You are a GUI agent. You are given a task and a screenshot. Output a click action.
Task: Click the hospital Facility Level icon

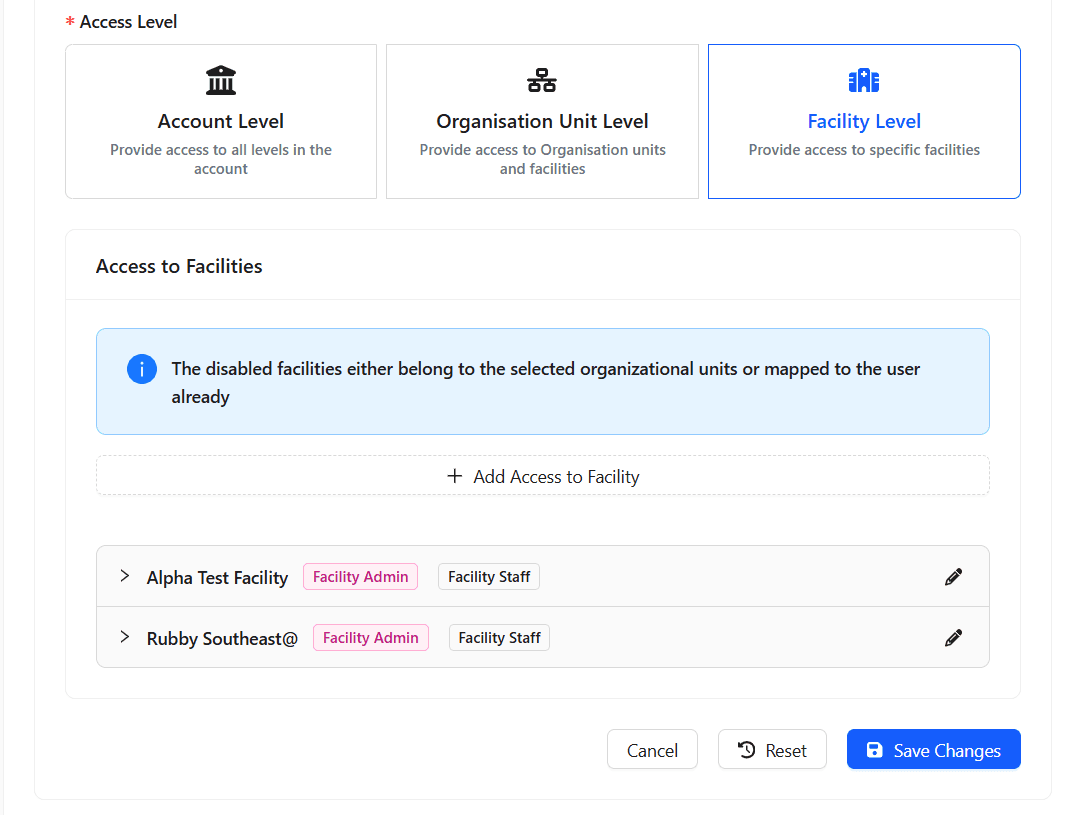tap(864, 80)
